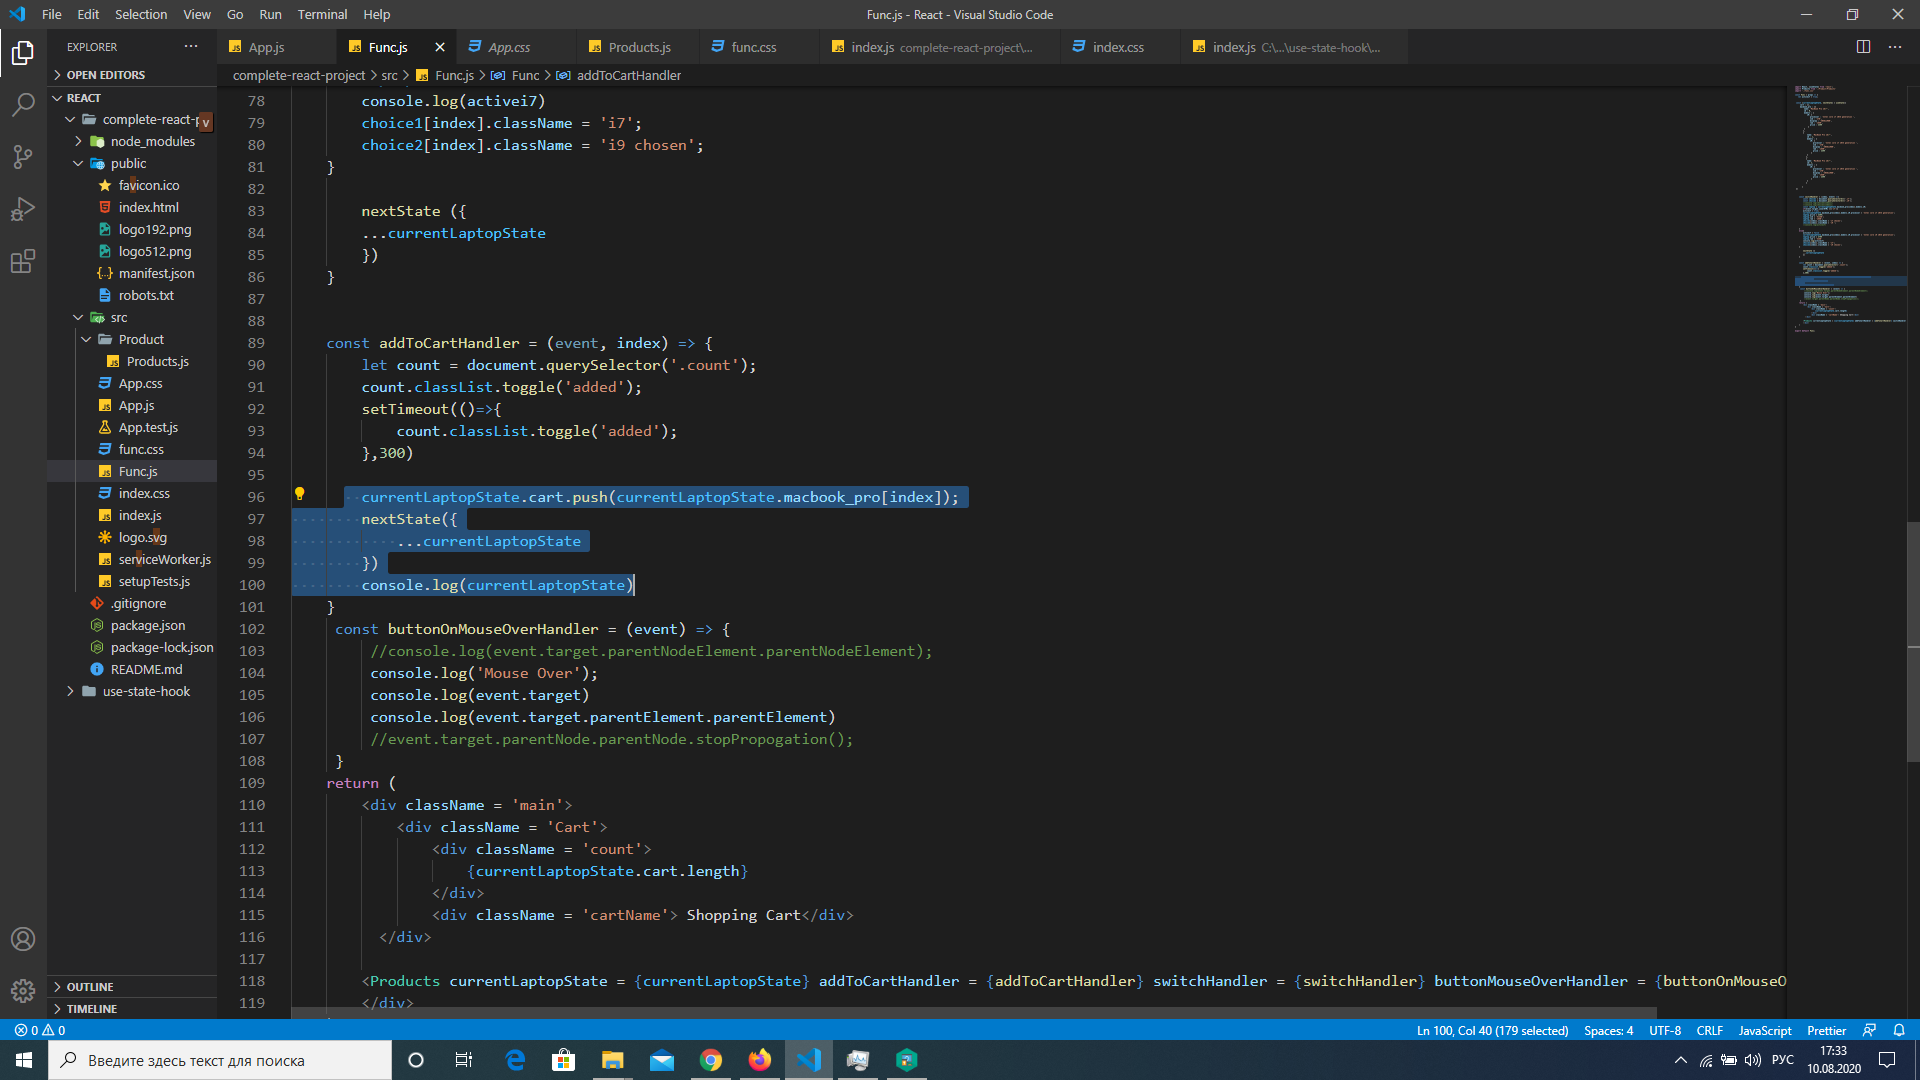Open the File menu
The width and height of the screenshot is (1920, 1080).
[52, 14]
